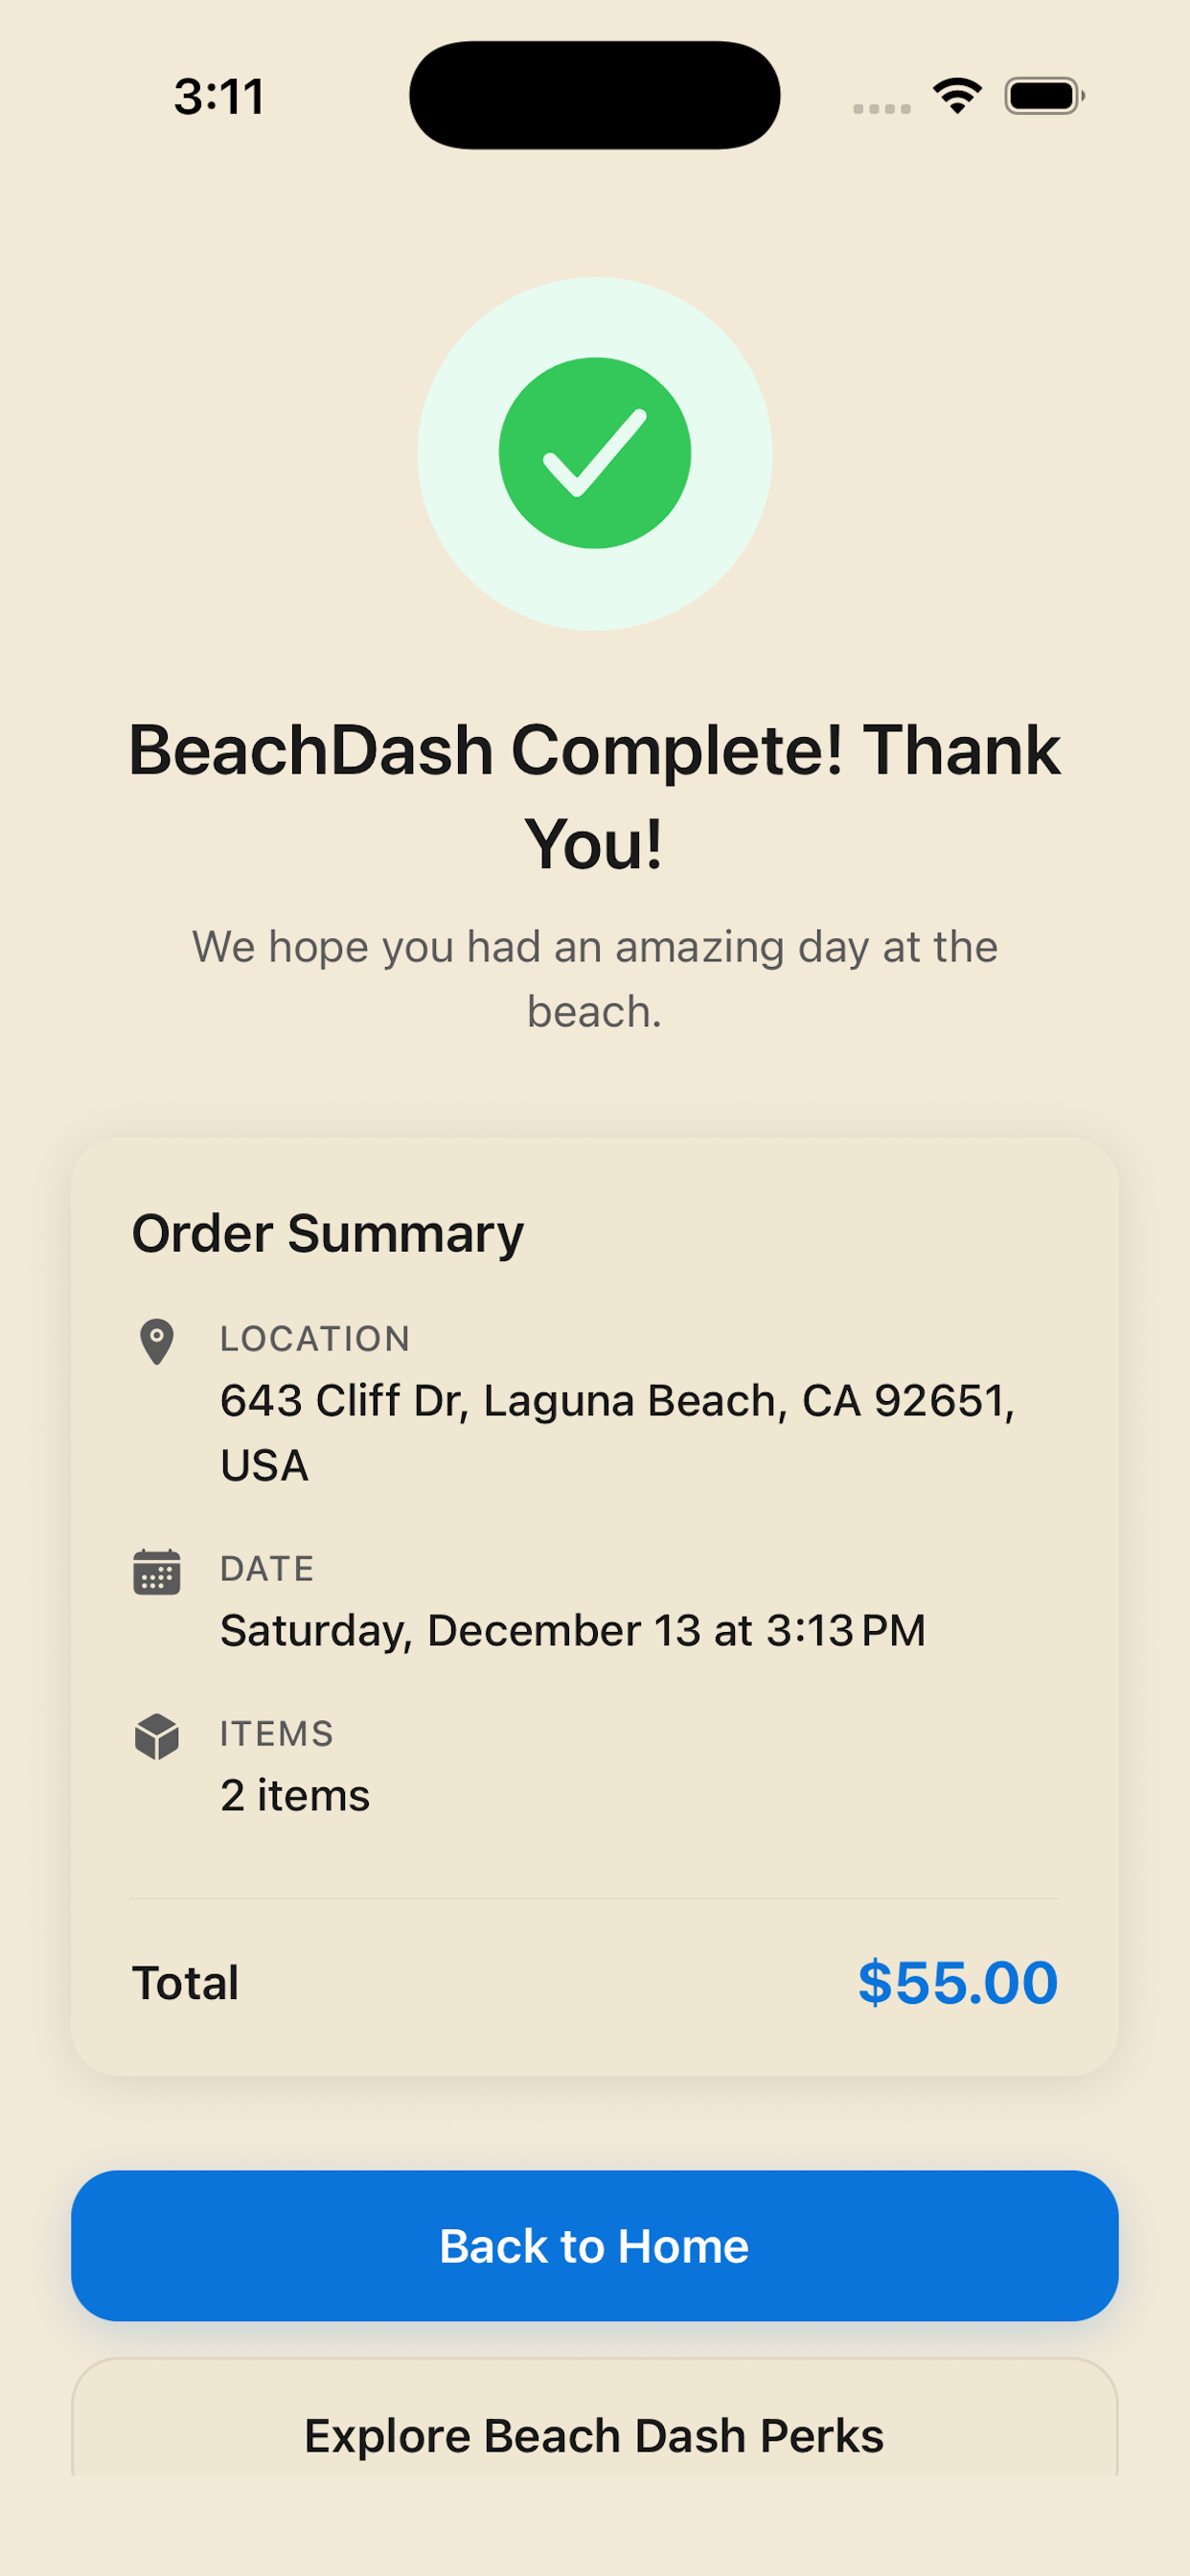Click the calendar date icon
1190x2576 pixels.
pos(156,1572)
